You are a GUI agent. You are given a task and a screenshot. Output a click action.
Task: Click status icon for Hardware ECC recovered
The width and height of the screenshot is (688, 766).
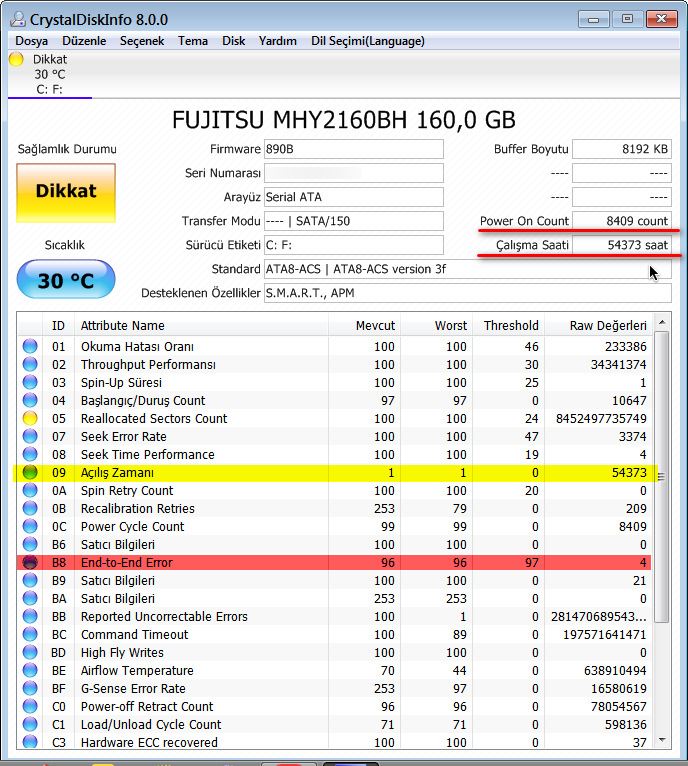[30, 742]
